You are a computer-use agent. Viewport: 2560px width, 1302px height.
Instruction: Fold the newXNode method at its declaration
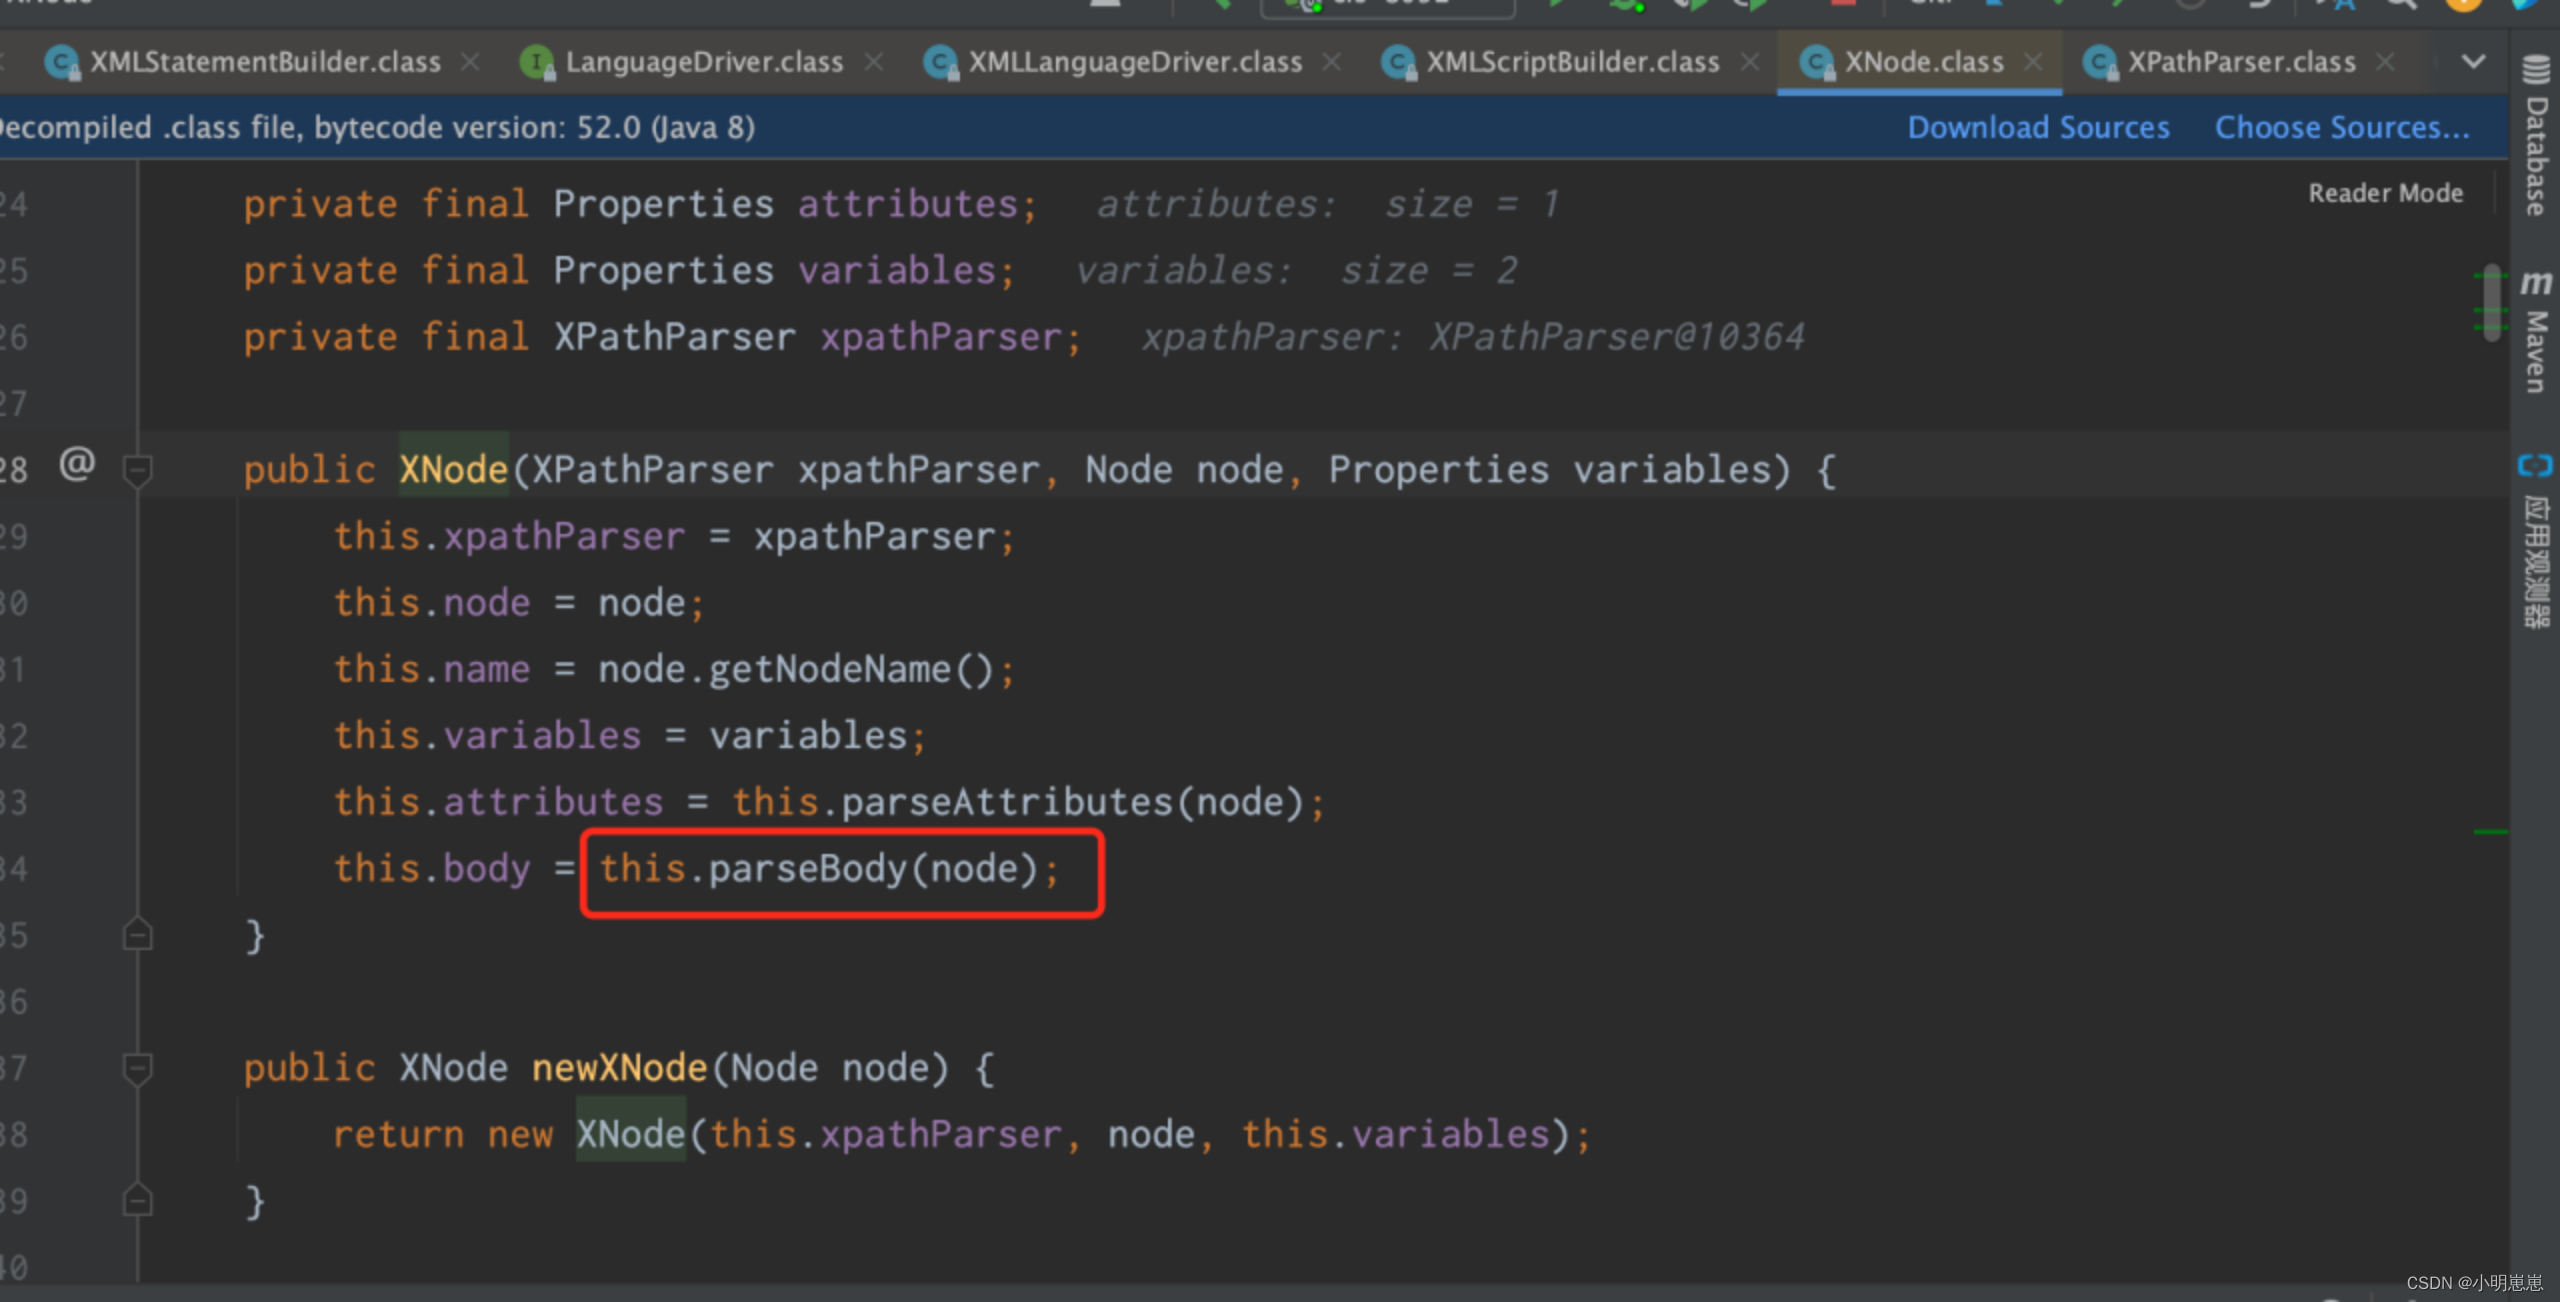click(x=137, y=1068)
